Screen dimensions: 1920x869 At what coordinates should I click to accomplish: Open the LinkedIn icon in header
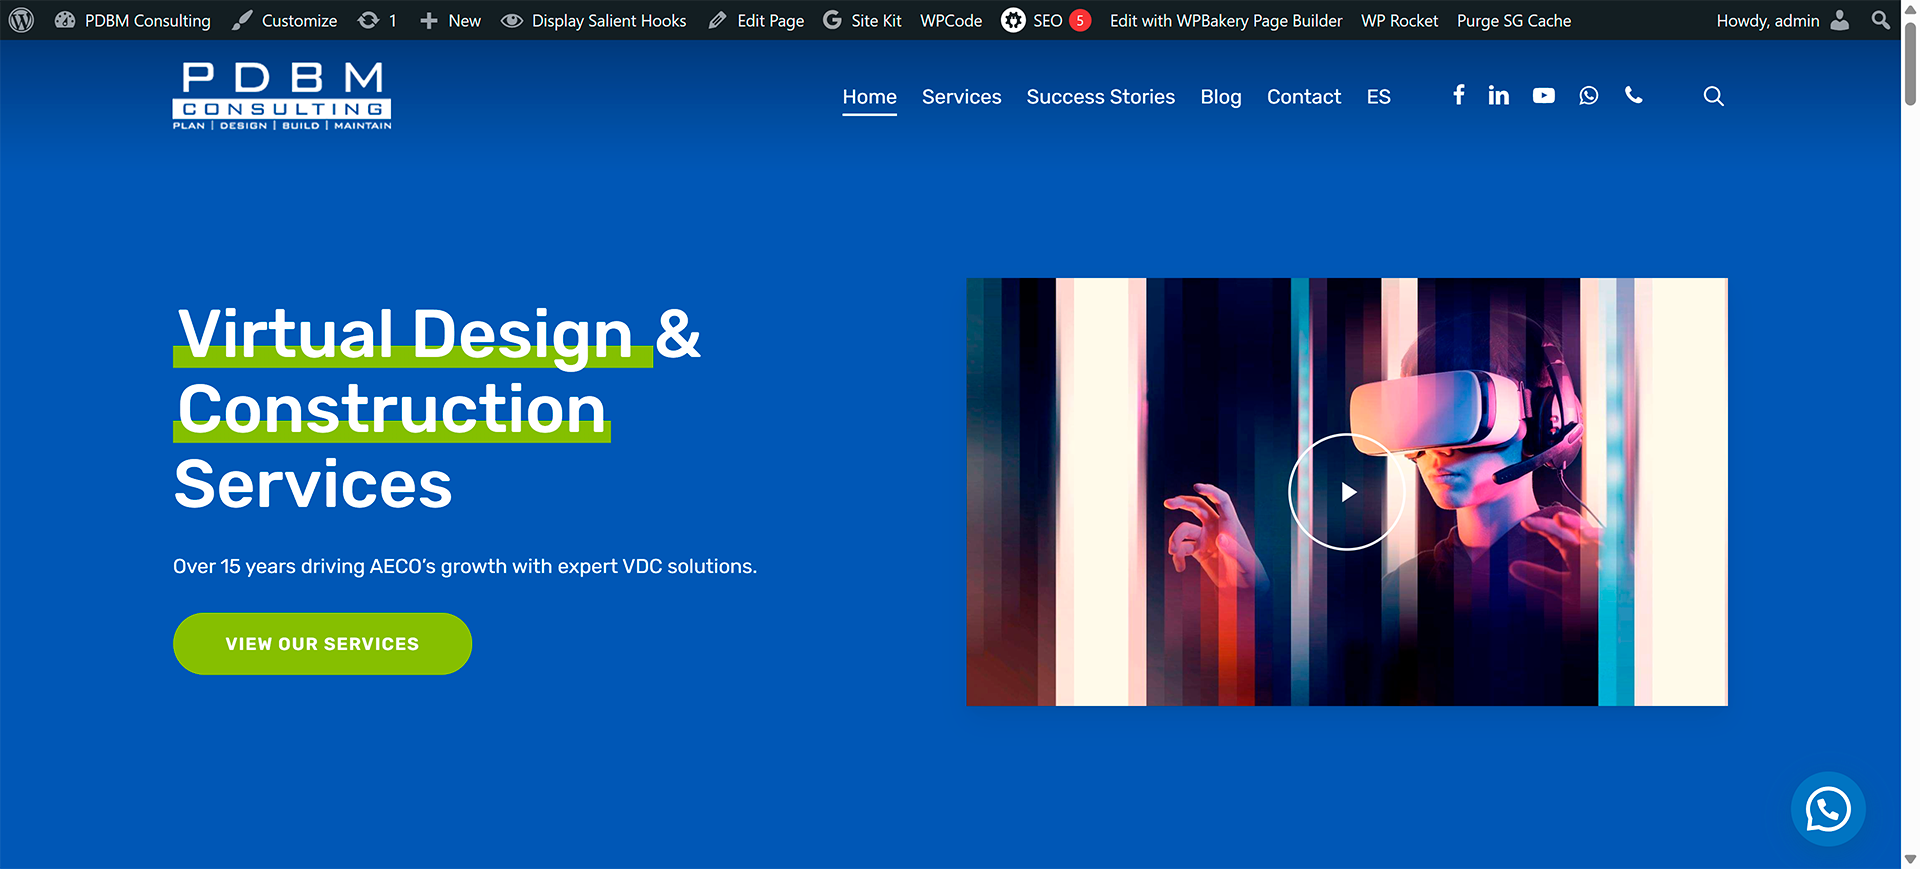(x=1498, y=95)
